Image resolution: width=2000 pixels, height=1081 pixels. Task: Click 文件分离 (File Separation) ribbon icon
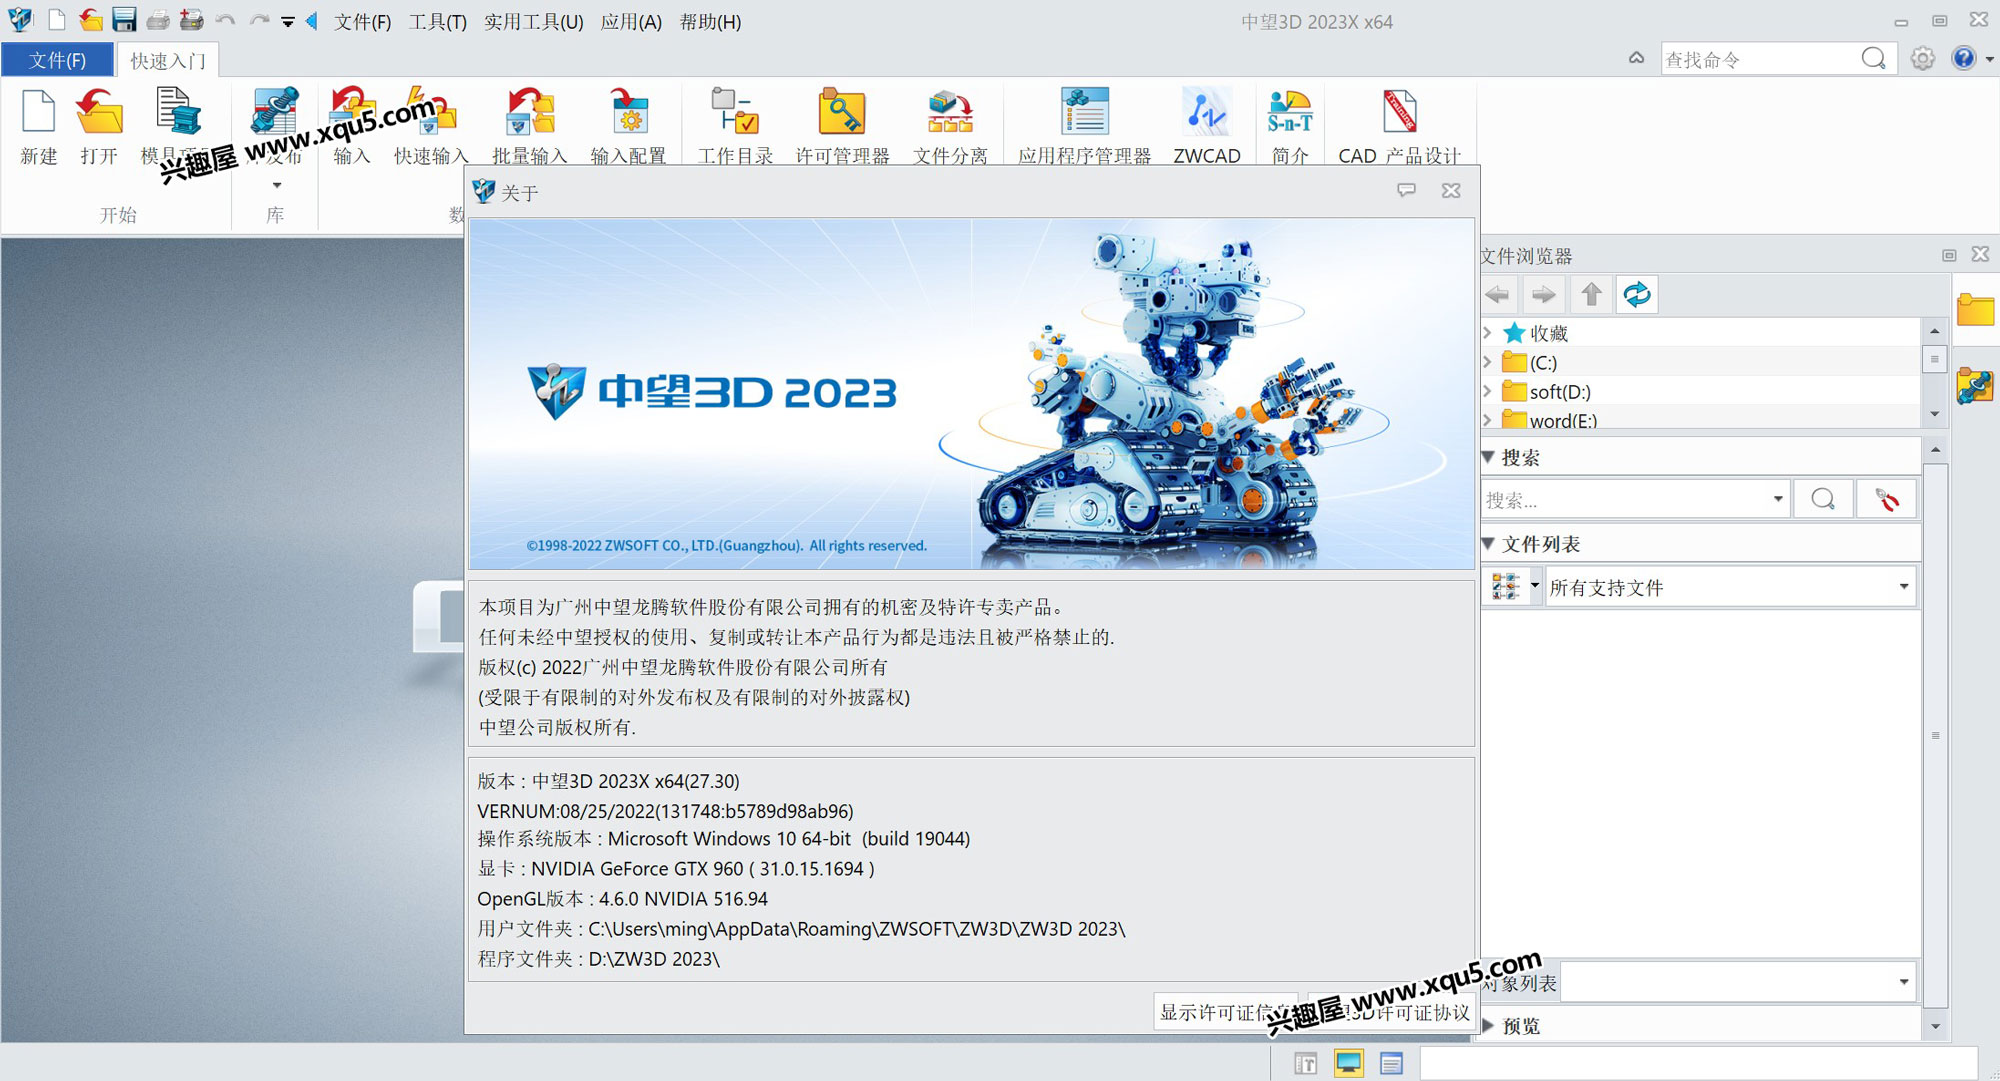pyautogui.click(x=950, y=126)
